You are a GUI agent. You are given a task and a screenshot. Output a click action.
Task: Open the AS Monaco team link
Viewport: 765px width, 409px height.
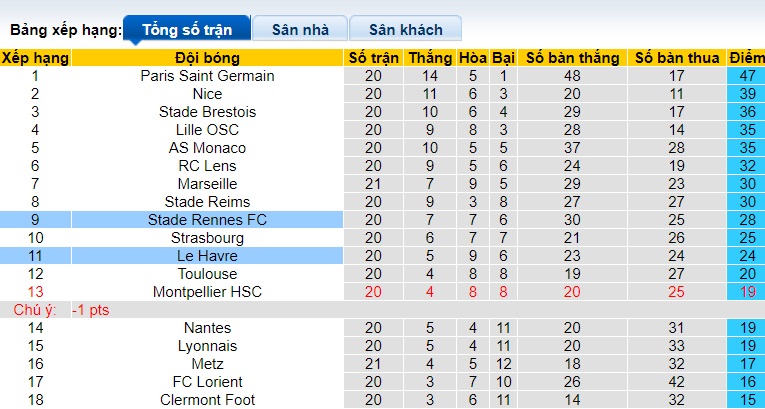207,148
